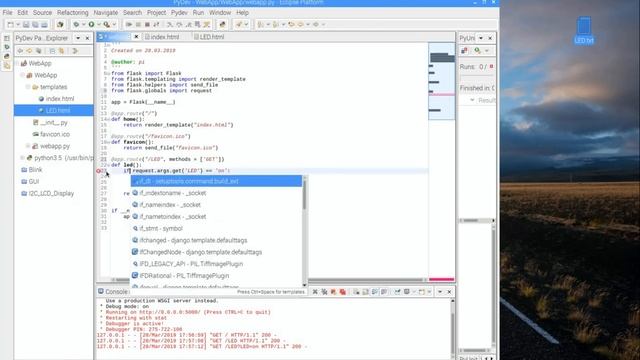Select the Blink project
This screenshot has height=360, width=640.
(32, 170)
